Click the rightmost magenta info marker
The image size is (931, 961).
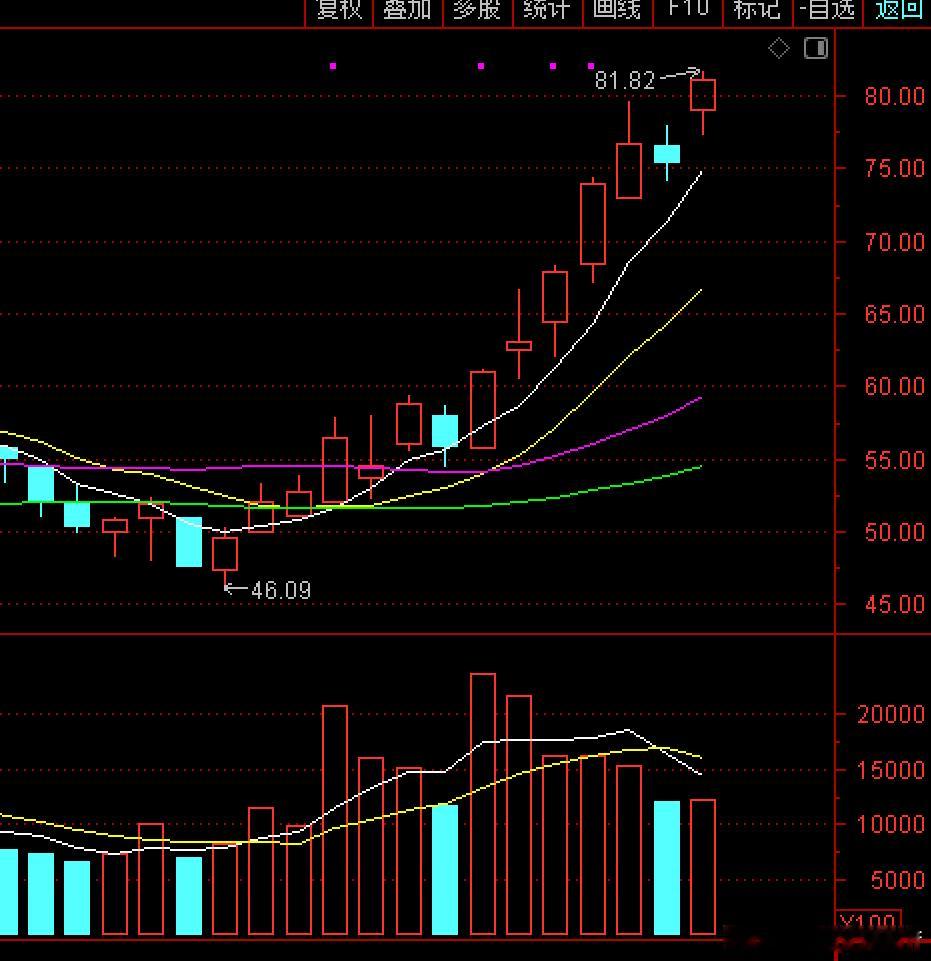(591, 66)
